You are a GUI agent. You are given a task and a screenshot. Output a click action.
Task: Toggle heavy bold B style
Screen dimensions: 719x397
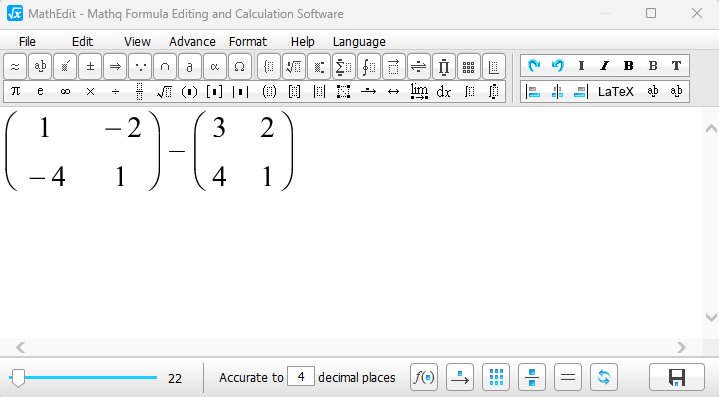629,66
